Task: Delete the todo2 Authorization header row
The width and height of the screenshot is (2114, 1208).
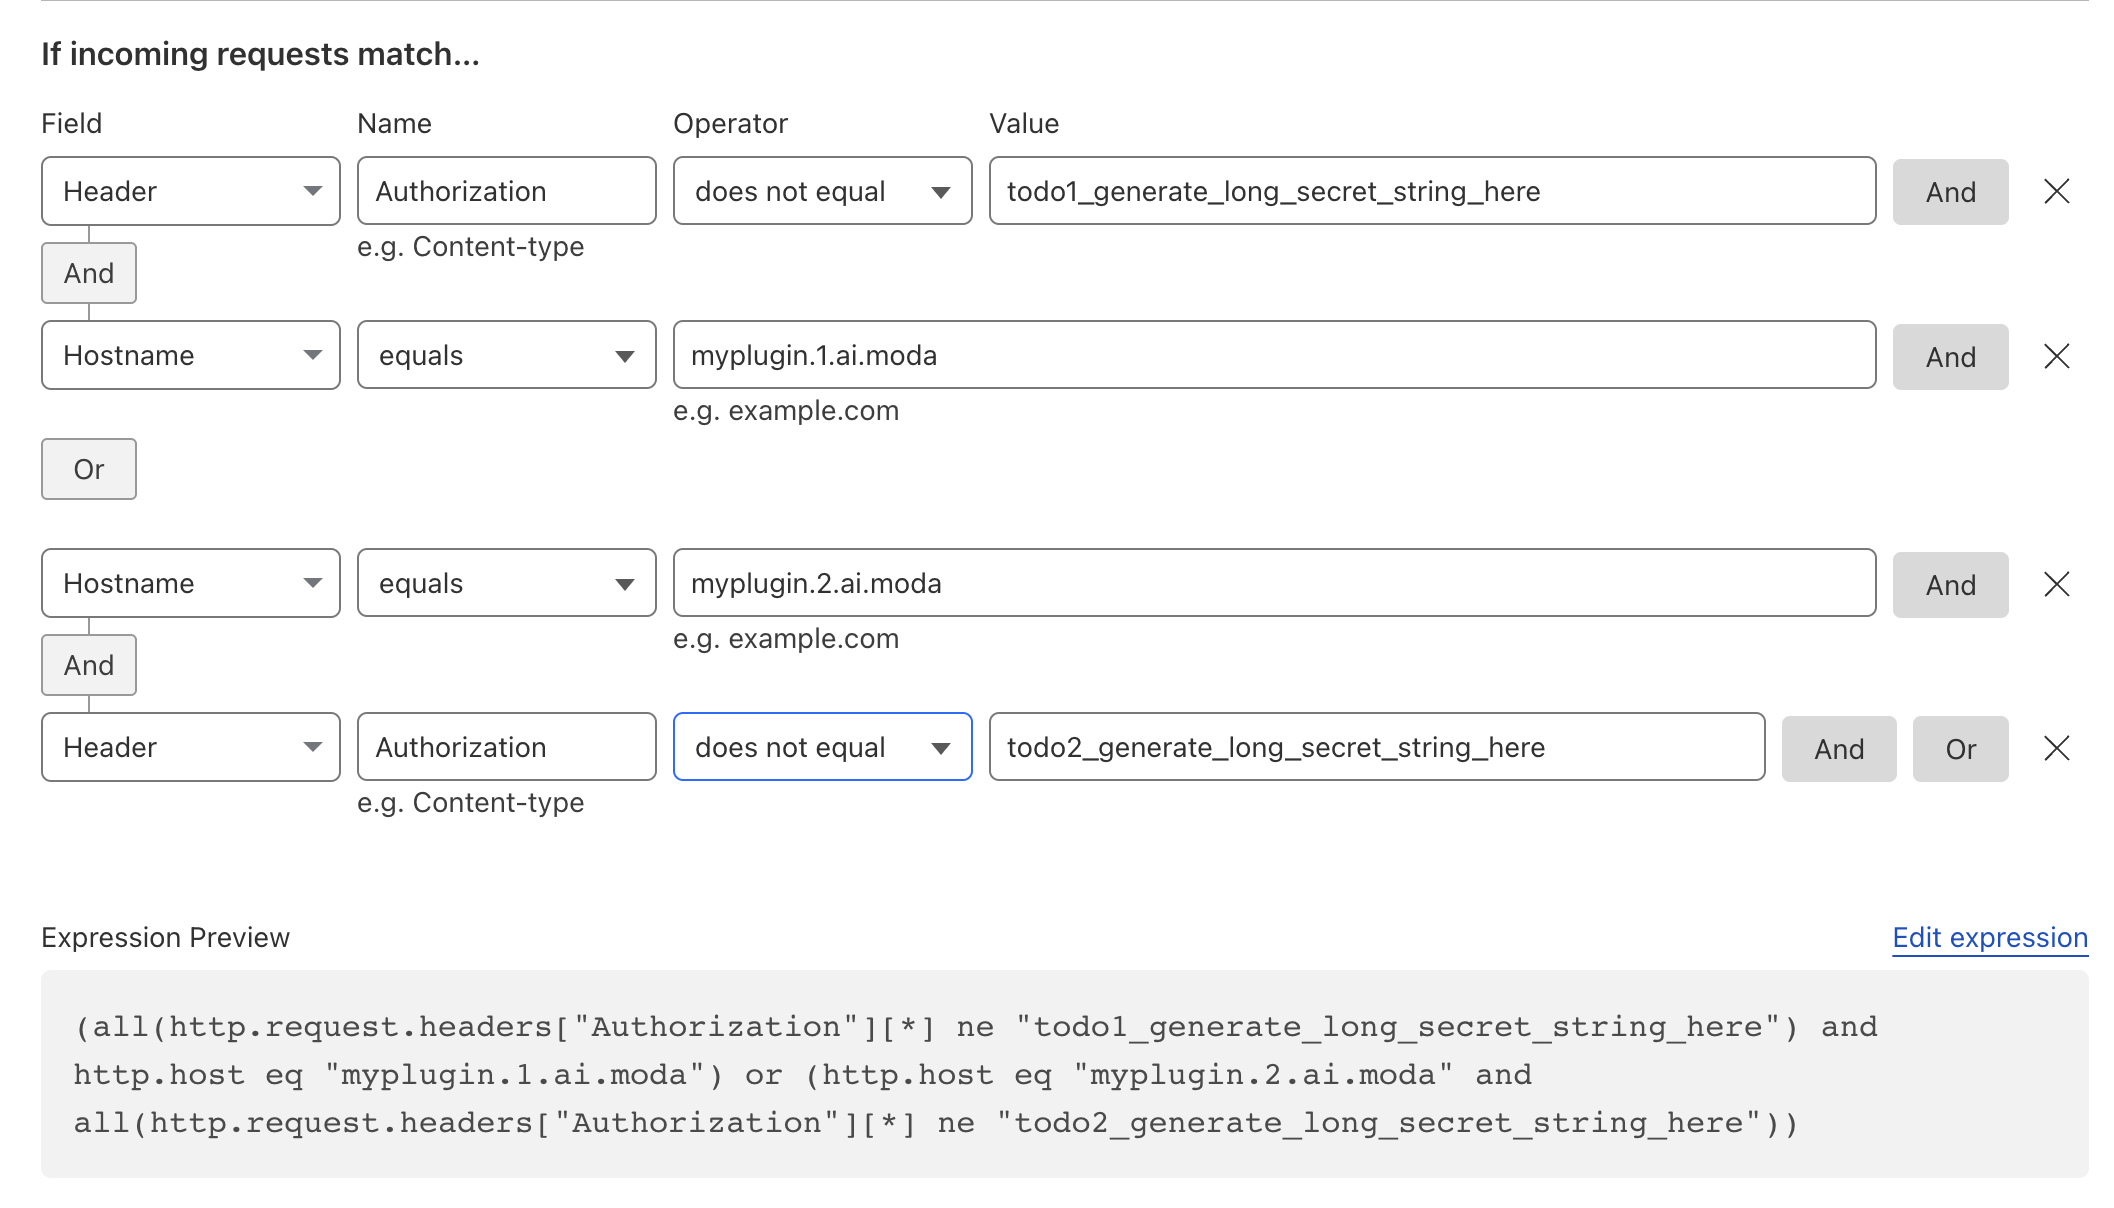Action: 2056,748
